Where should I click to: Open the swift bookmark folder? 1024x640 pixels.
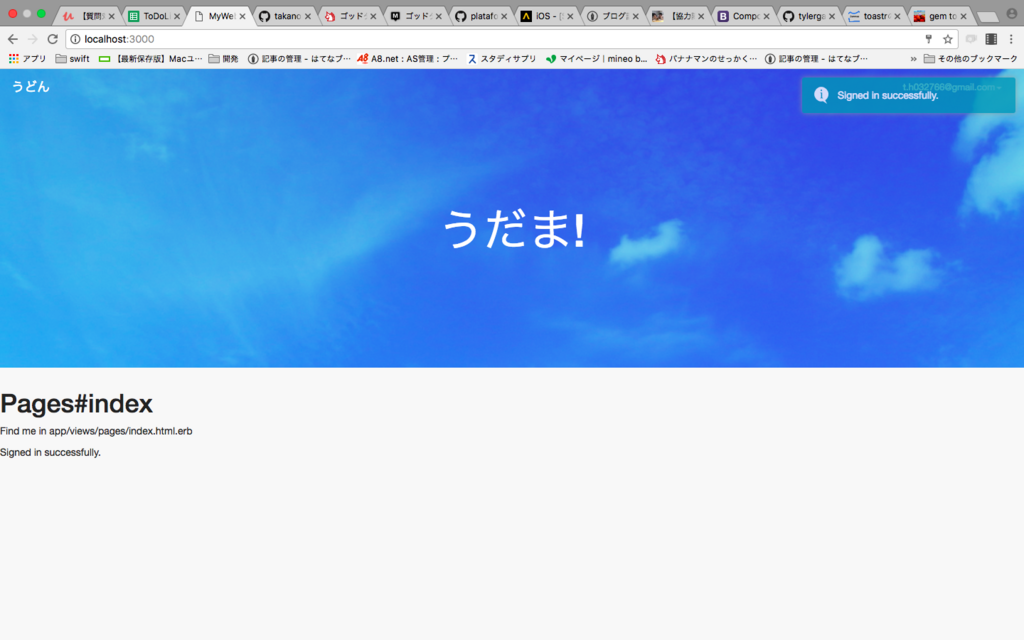coord(72,59)
